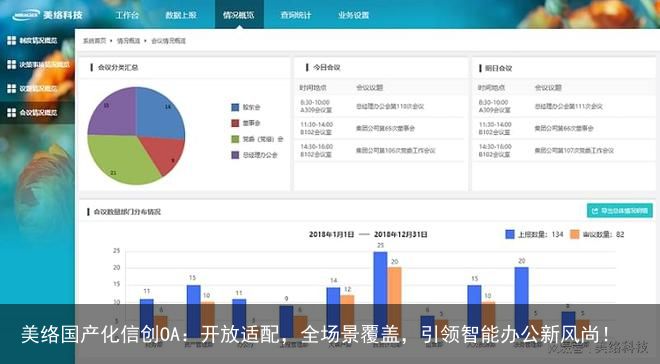Switch to 查询统计 navigation tab
The height and width of the screenshot is (364, 660).
click(x=296, y=15)
